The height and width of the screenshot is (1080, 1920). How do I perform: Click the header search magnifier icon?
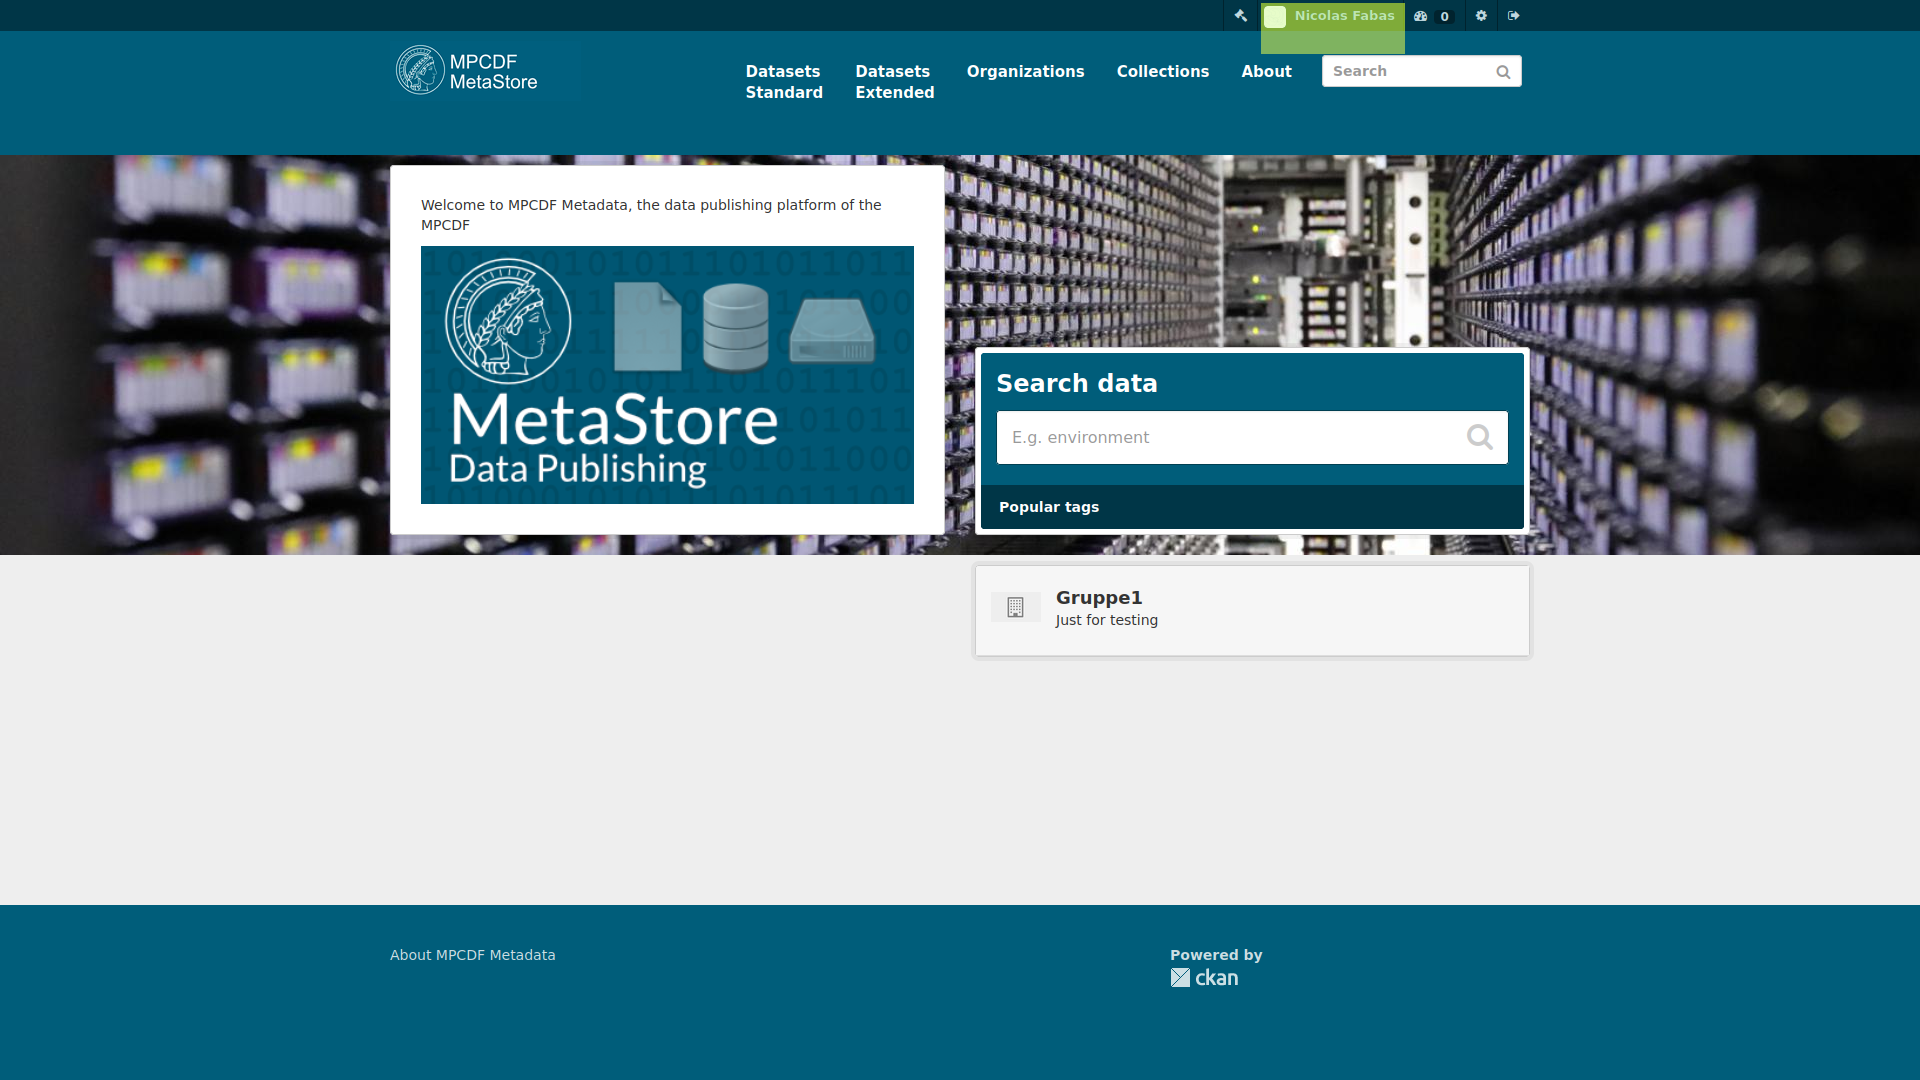click(x=1503, y=72)
